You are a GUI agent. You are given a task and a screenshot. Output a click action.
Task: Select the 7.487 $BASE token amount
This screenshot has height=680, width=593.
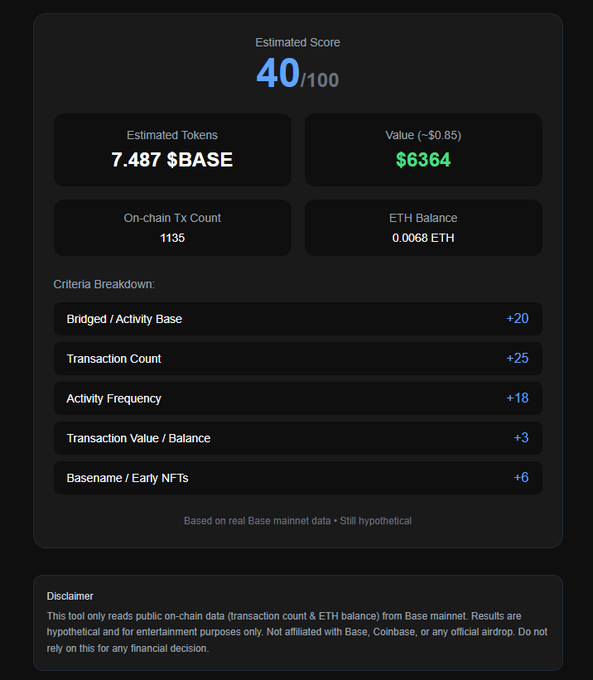tap(172, 160)
